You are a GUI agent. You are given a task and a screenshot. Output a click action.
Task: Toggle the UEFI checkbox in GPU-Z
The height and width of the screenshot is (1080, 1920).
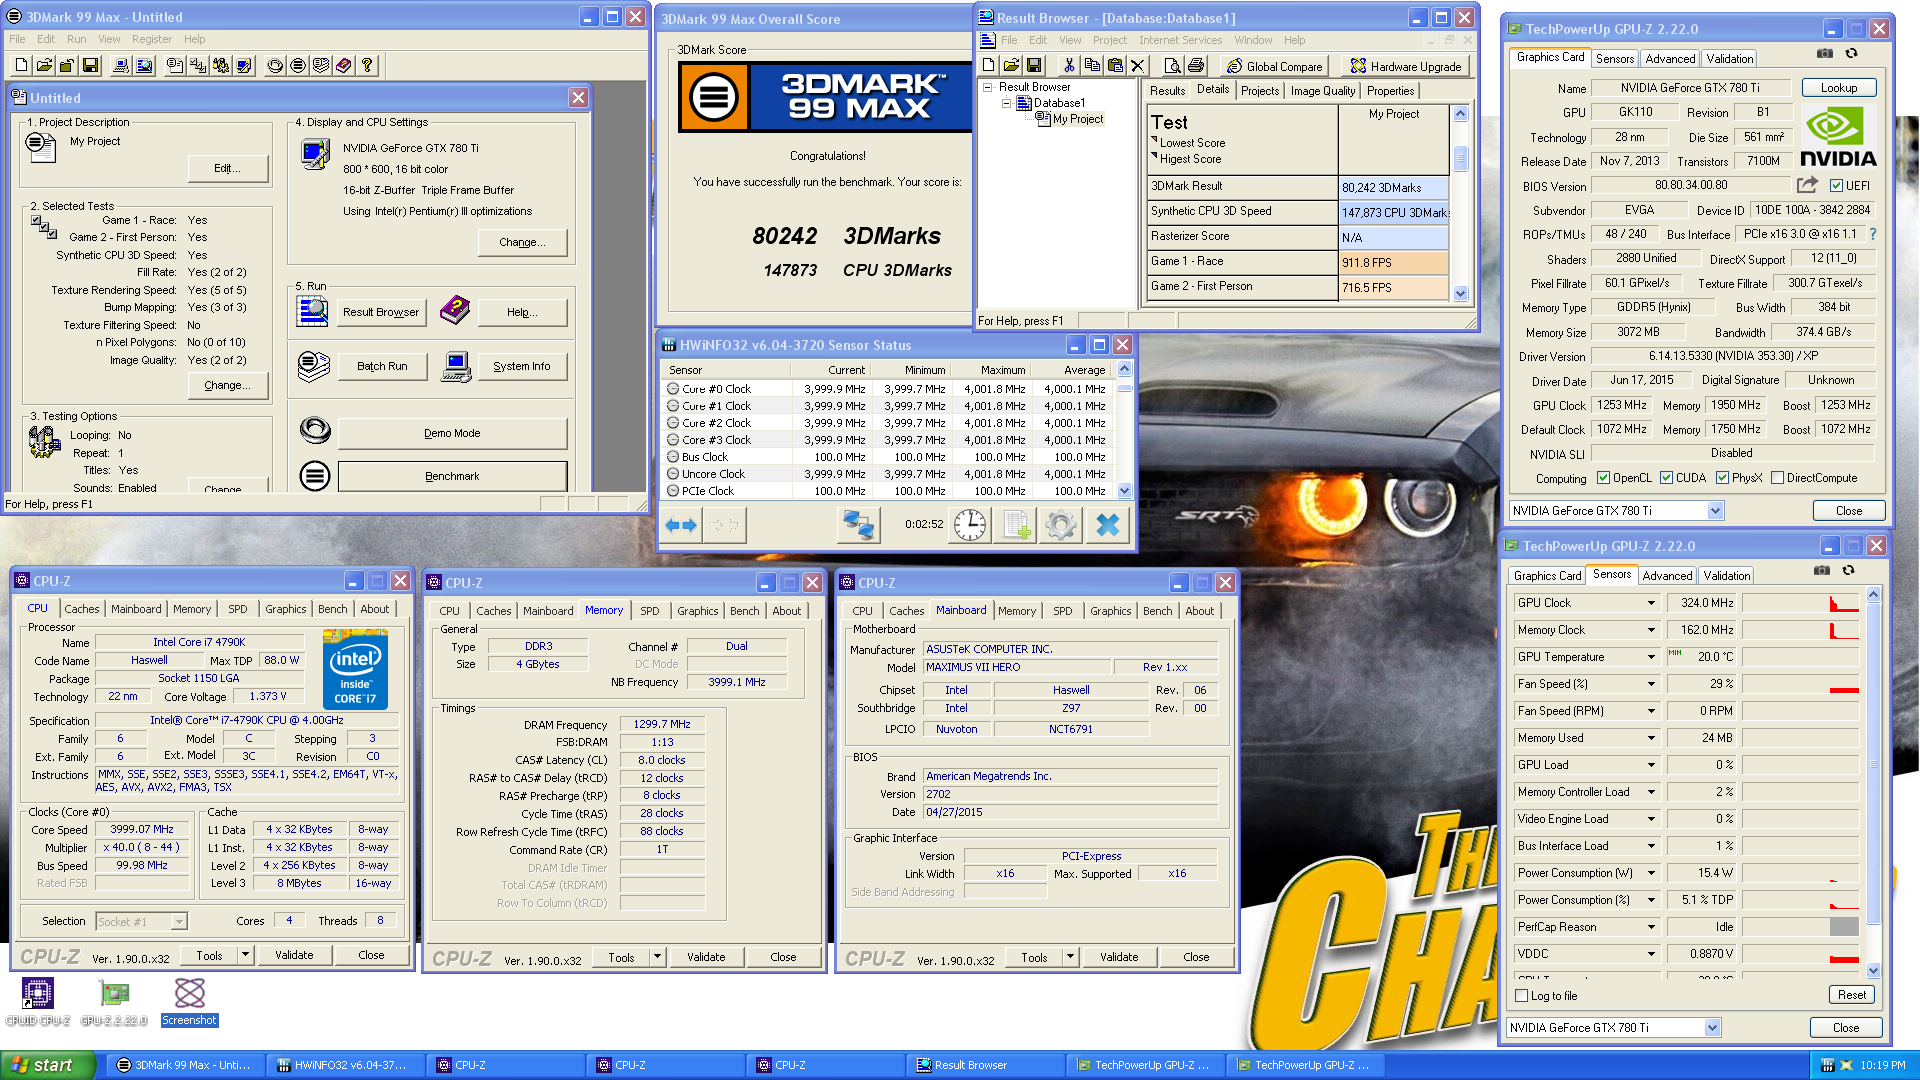pos(1836,185)
